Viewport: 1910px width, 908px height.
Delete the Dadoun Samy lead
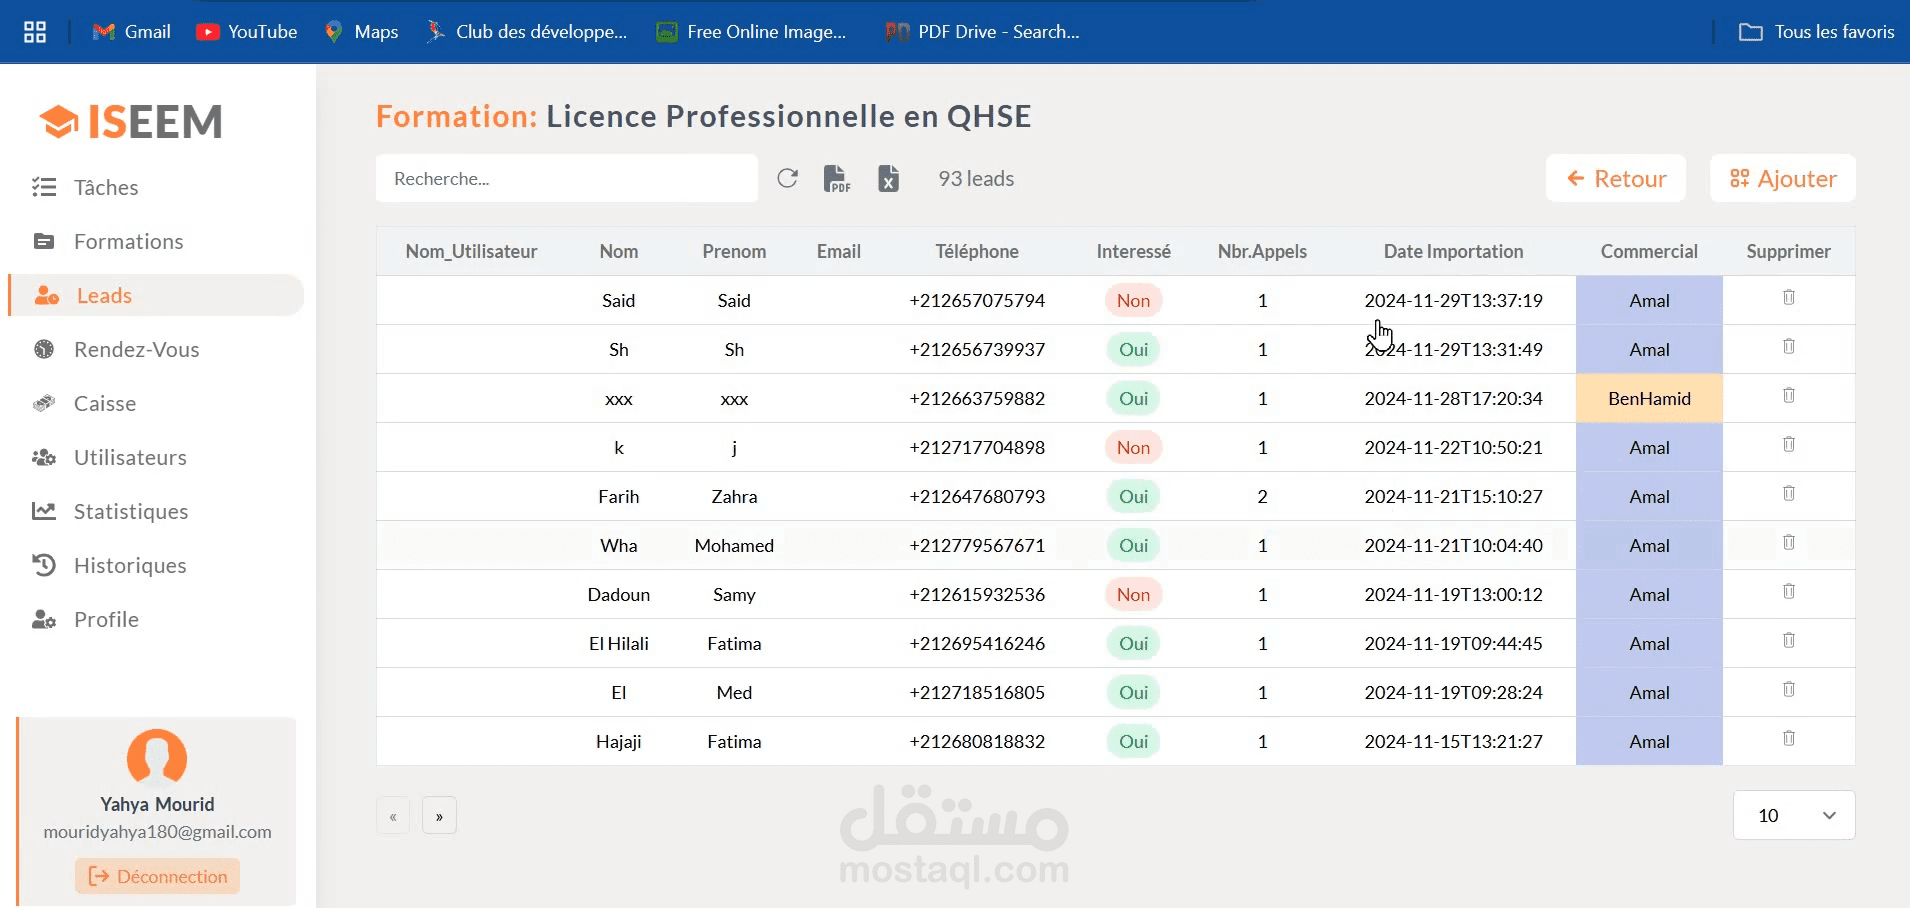click(1789, 591)
